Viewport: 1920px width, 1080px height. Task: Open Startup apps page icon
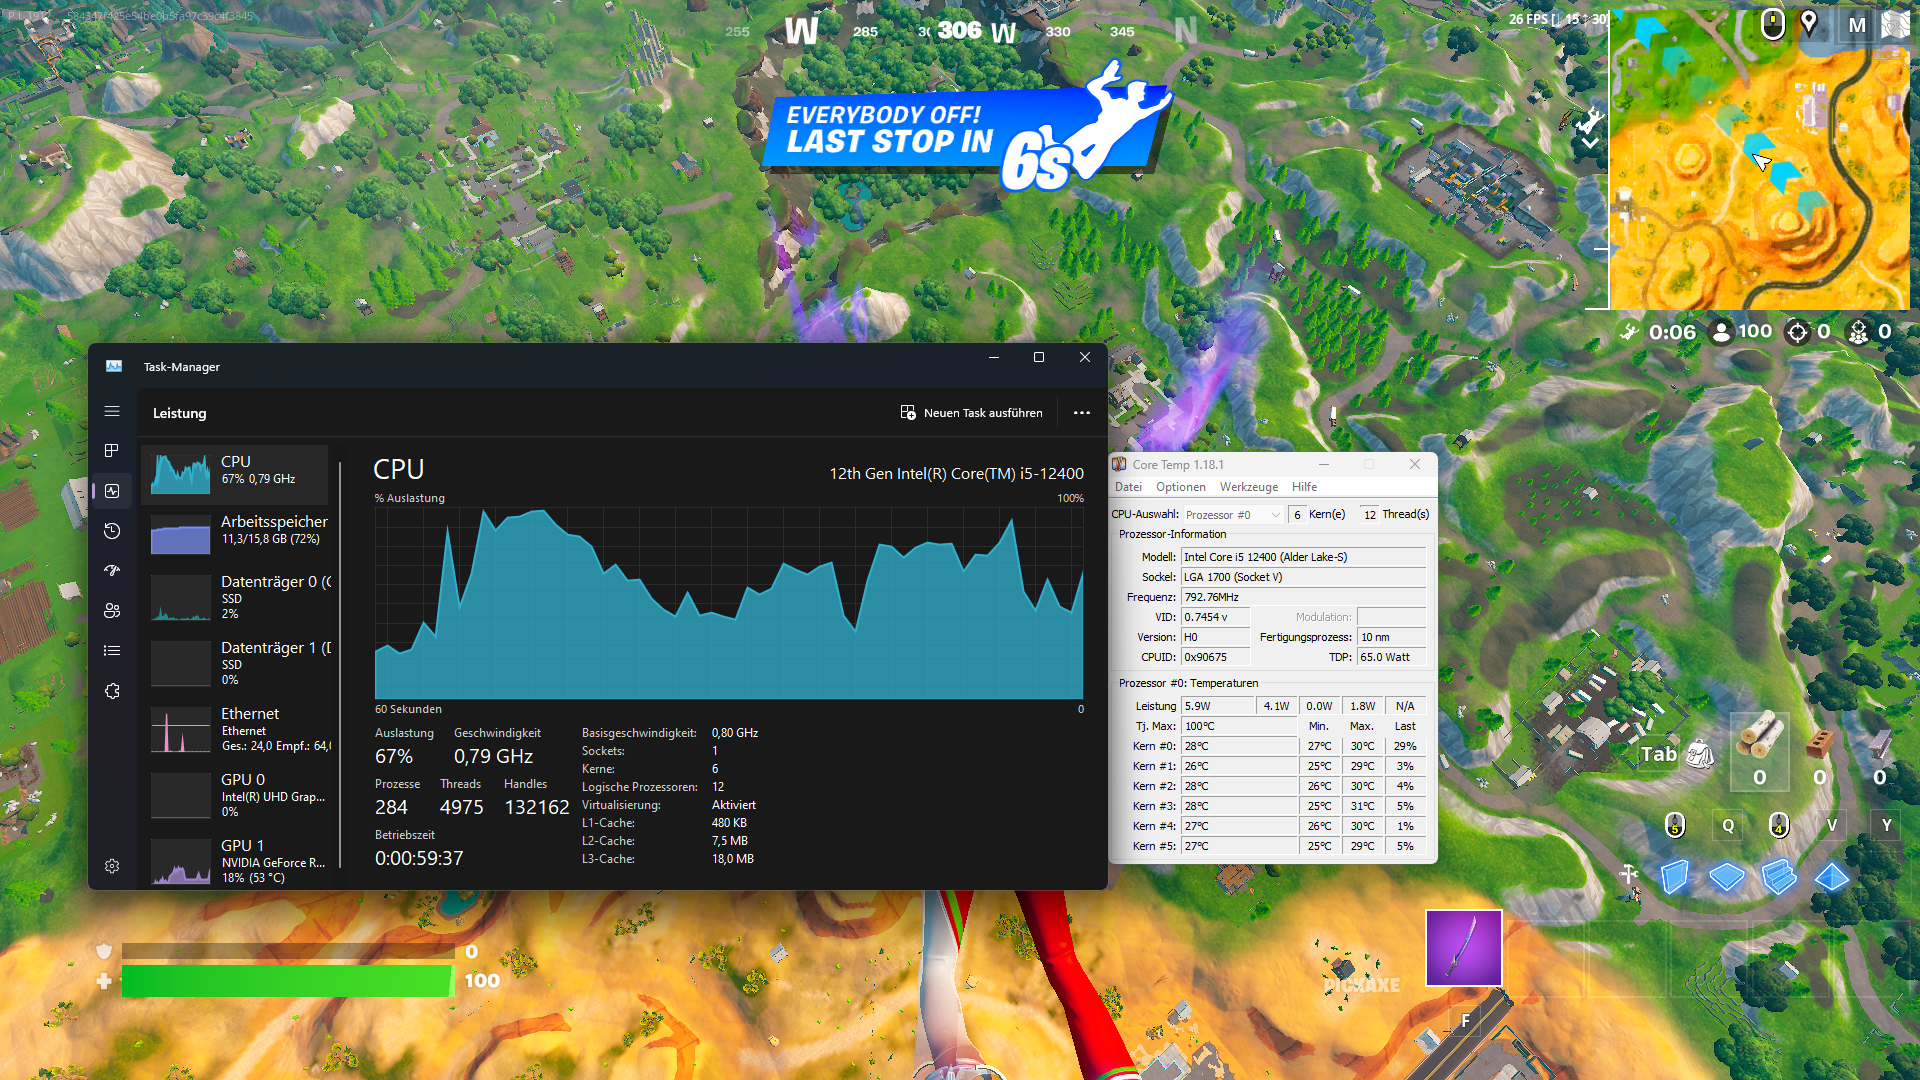[x=112, y=571]
